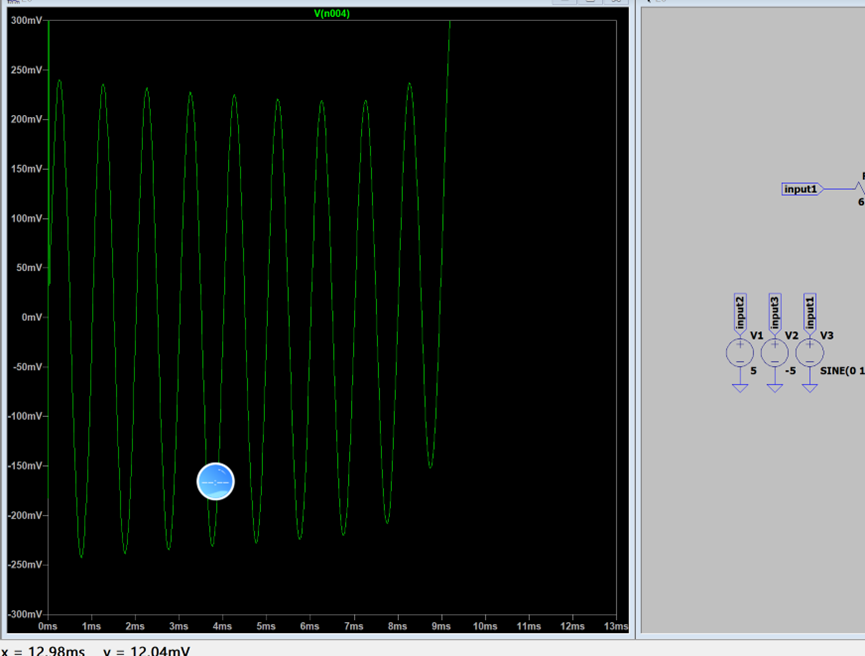
Task: Select the V2 voltage source symbol
Action: [775, 353]
